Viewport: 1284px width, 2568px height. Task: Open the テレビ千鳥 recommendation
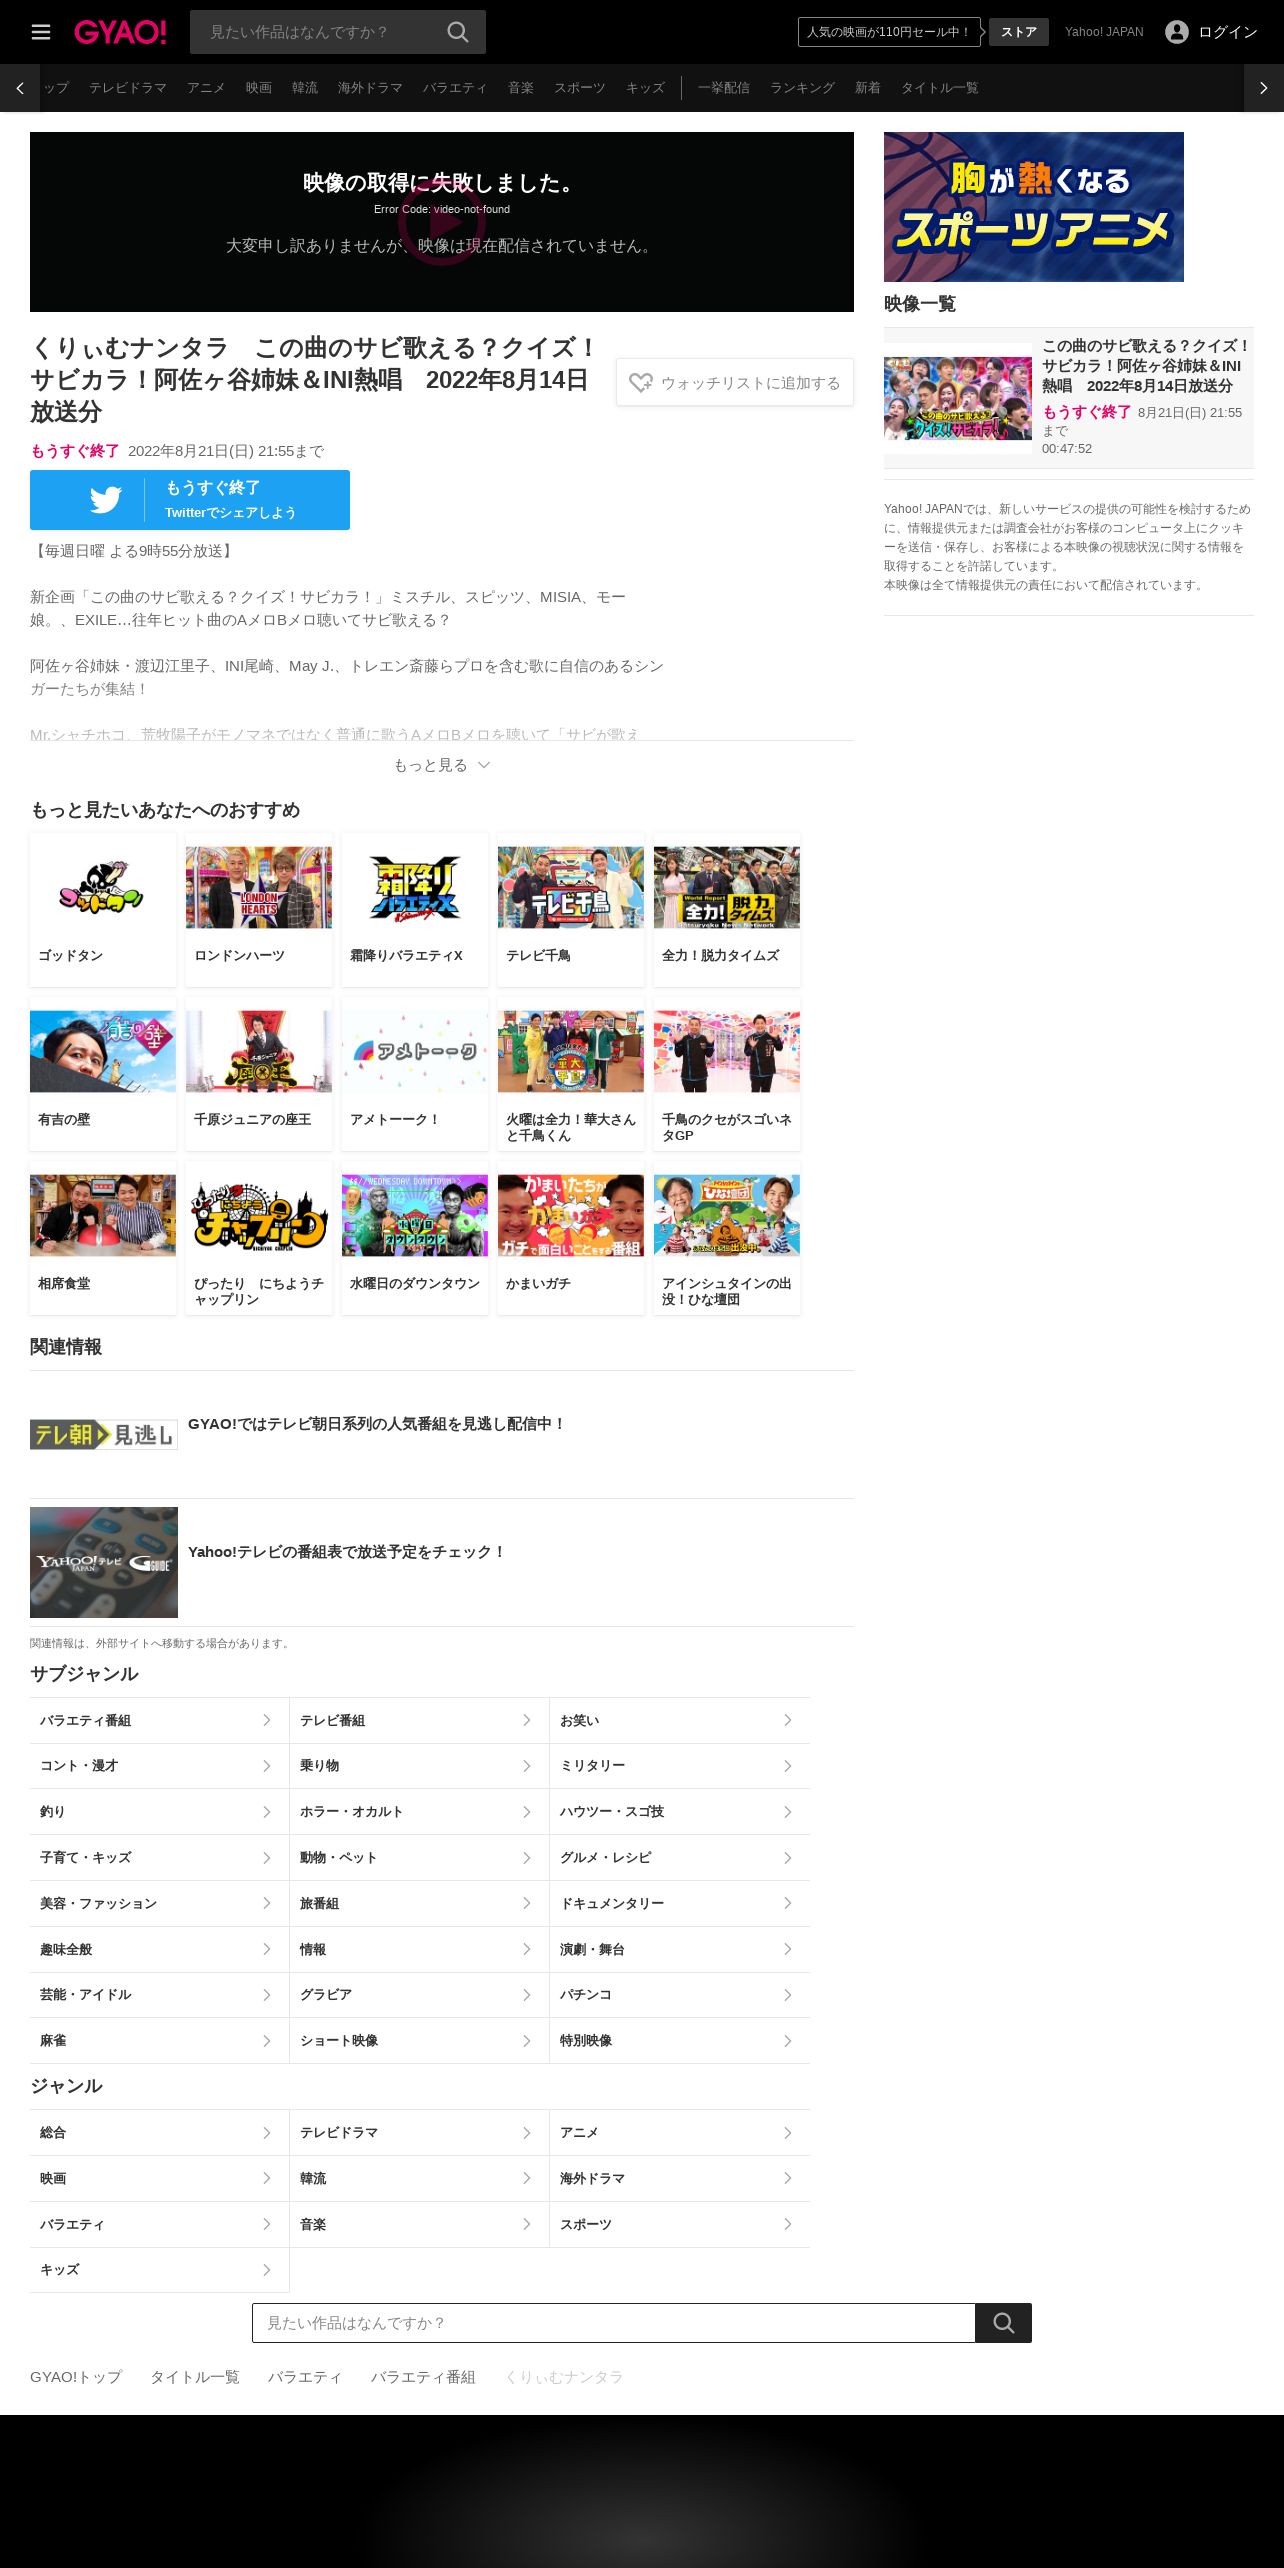(571, 910)
